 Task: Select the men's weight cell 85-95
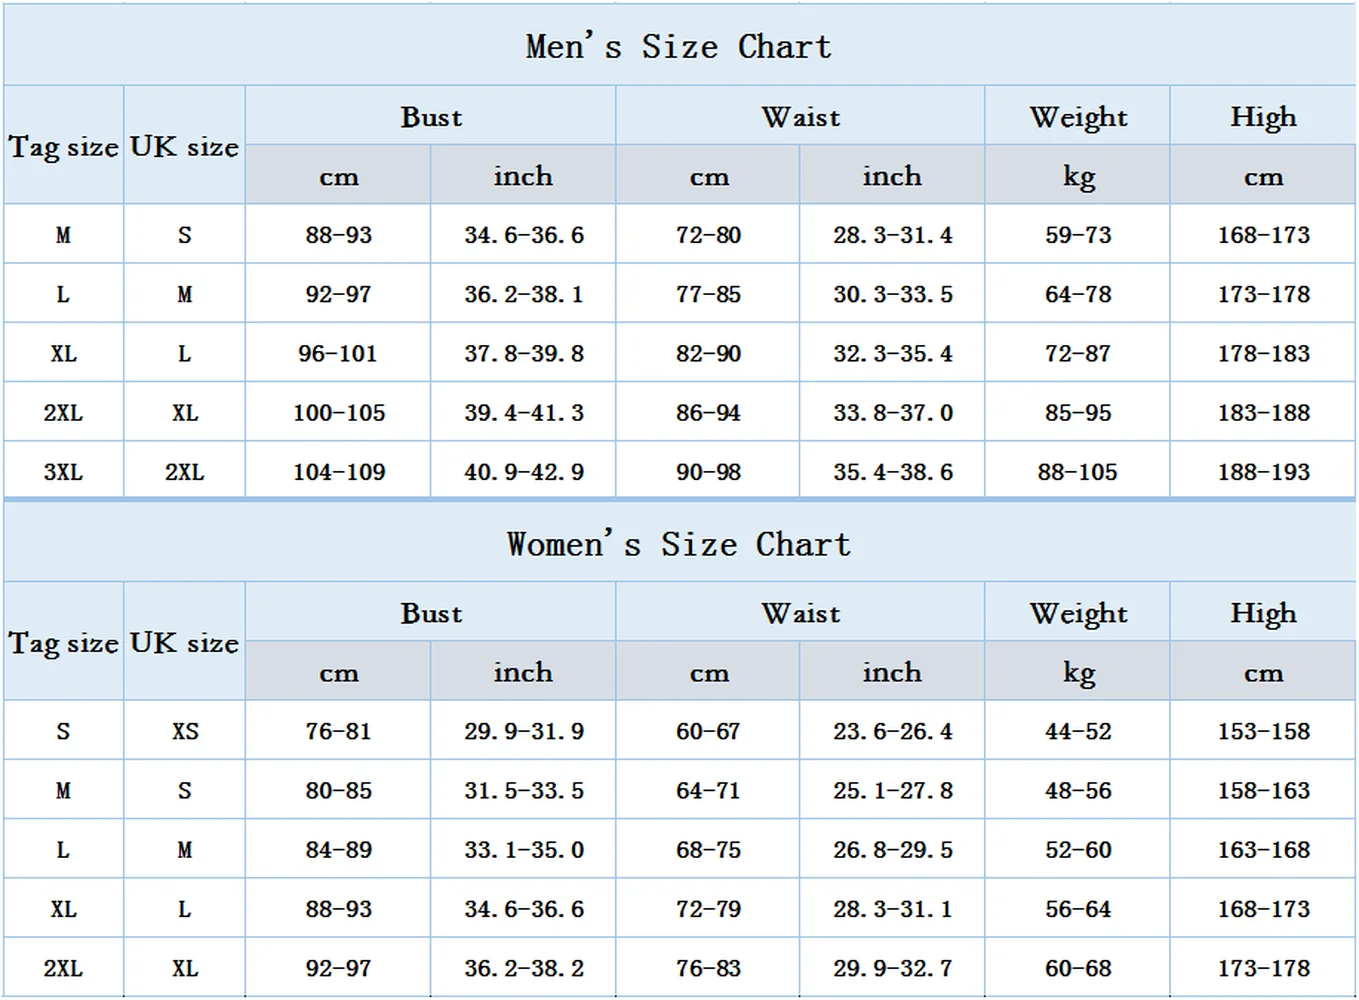[x=1078, y=413]
